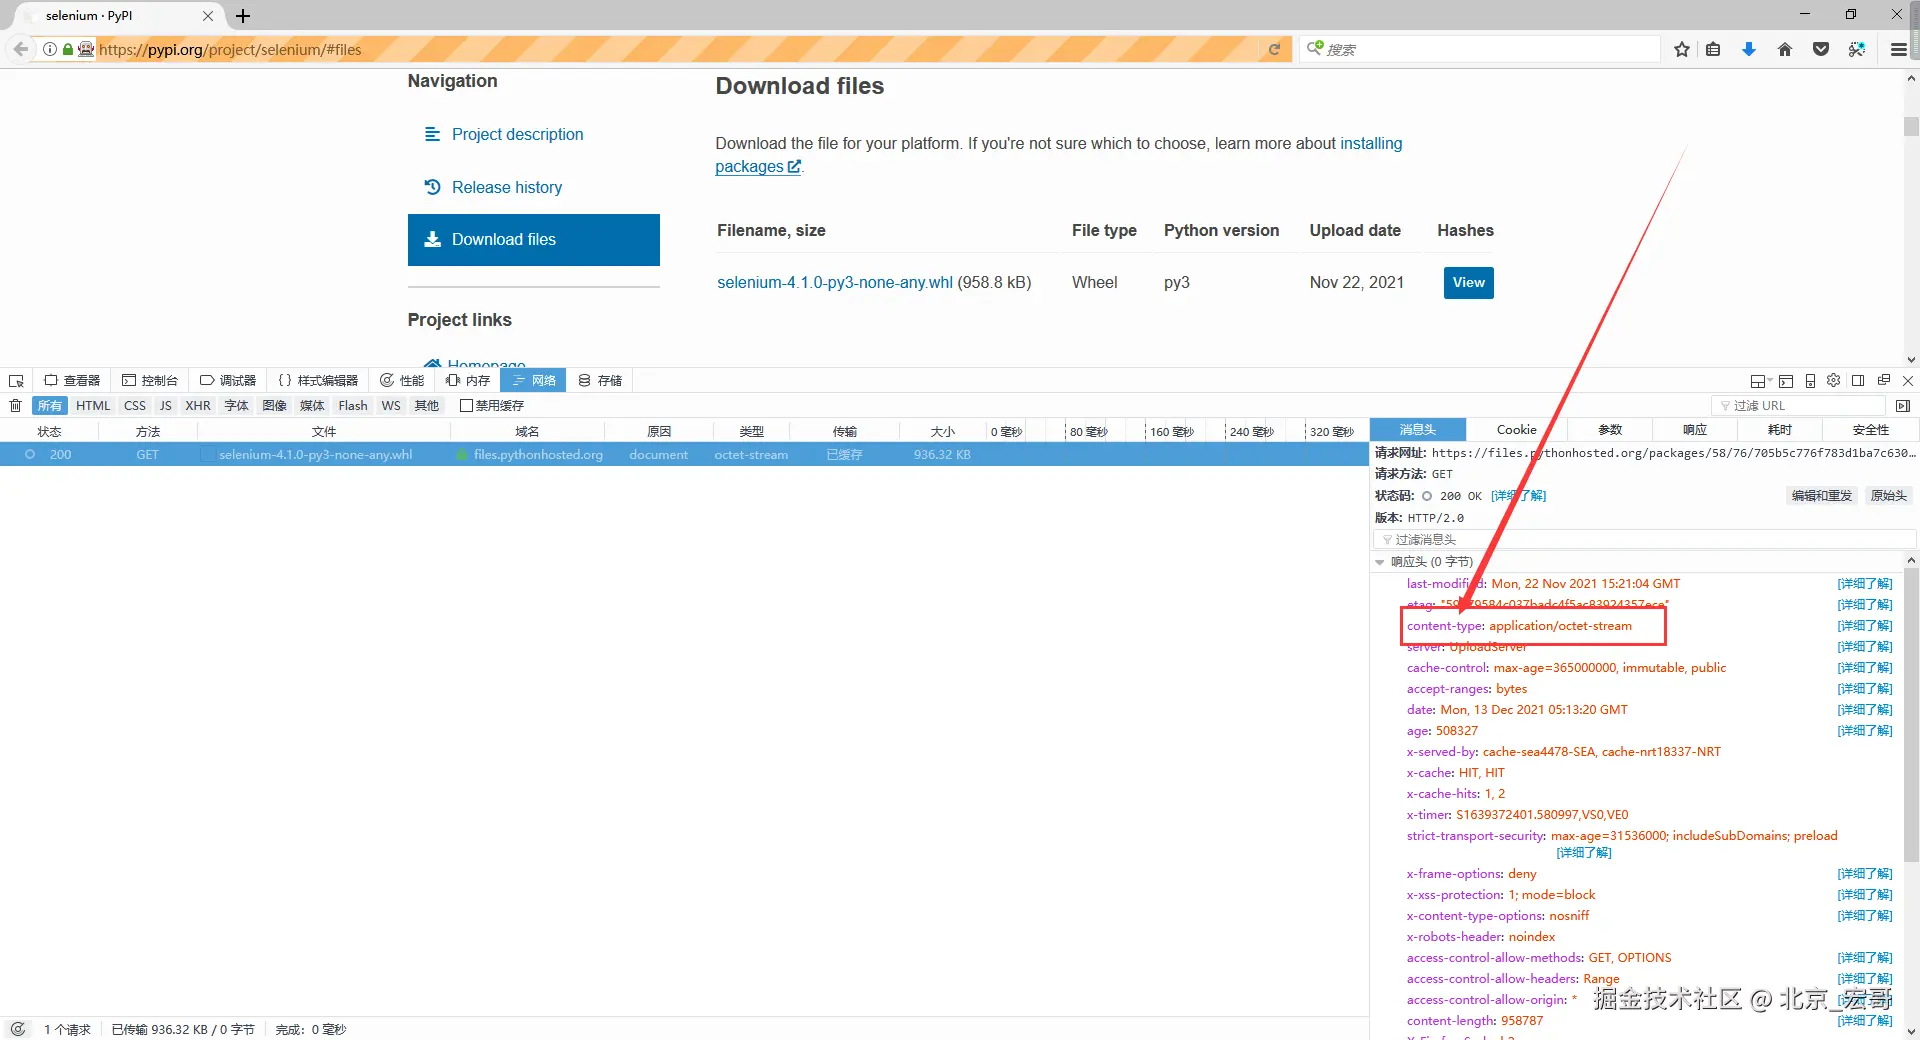Image resolution: width=1920 pixels, height=1040 pixels.
Task: Reload the page with the refresh icon
Action: click(1274, 49)
